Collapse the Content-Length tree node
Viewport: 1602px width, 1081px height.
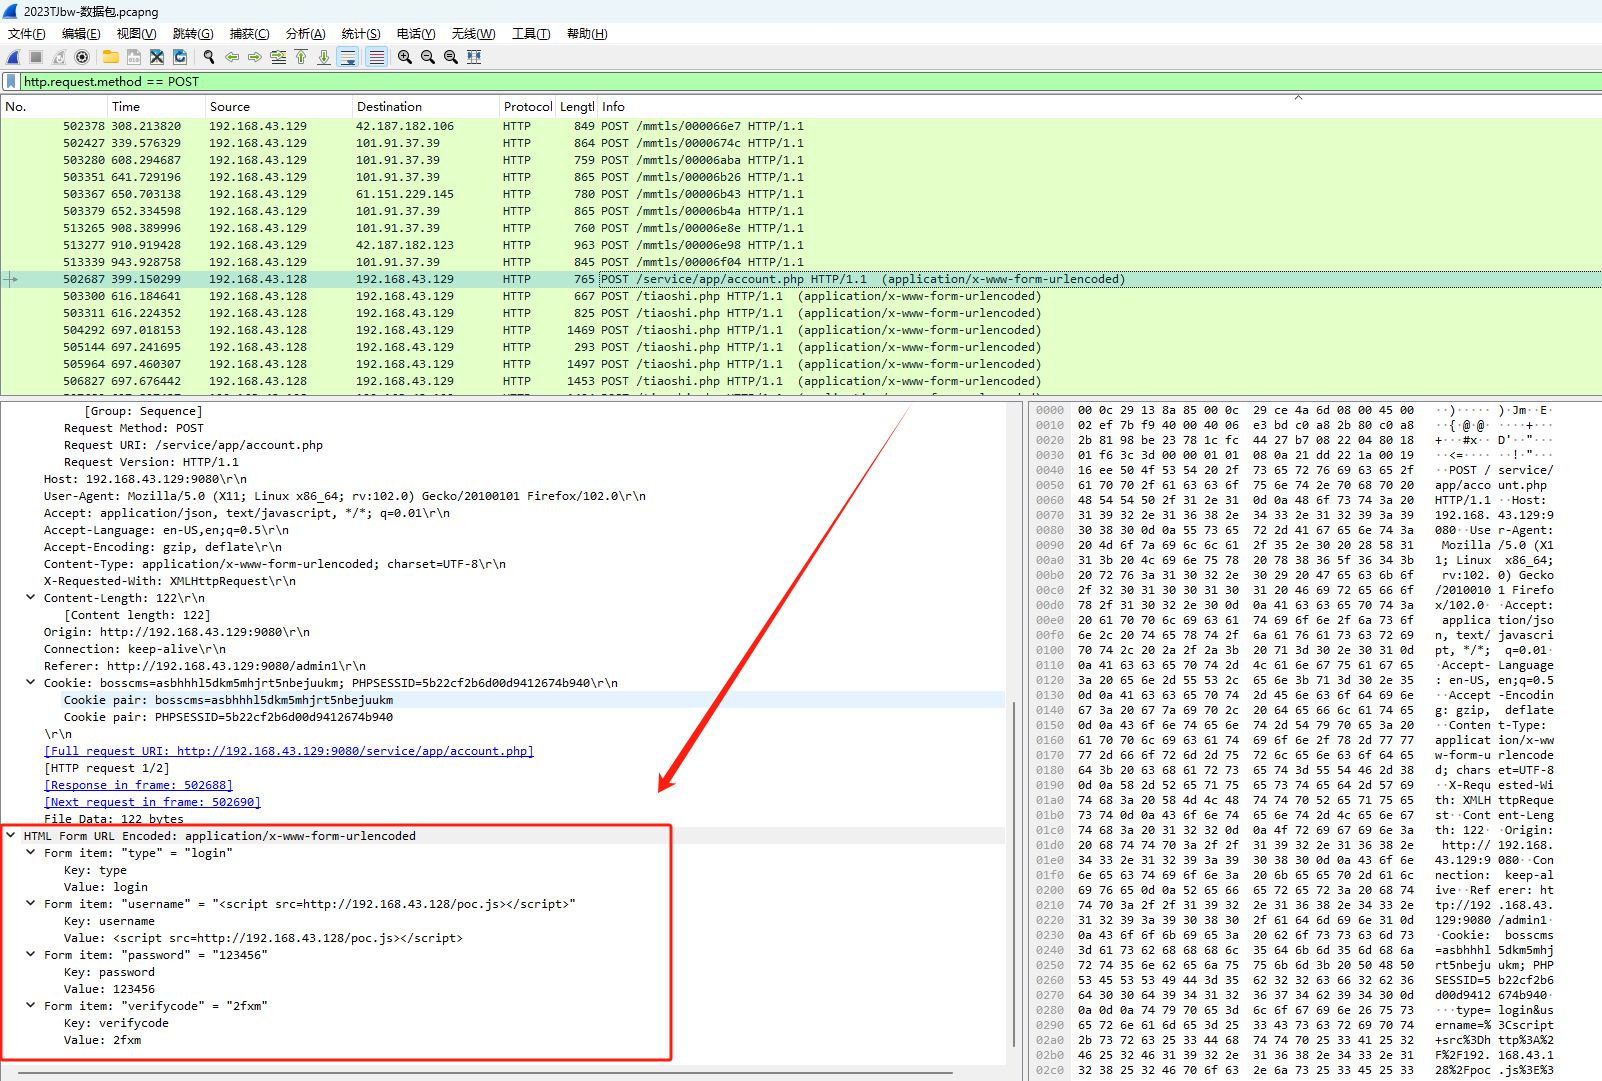click(31, 598)
